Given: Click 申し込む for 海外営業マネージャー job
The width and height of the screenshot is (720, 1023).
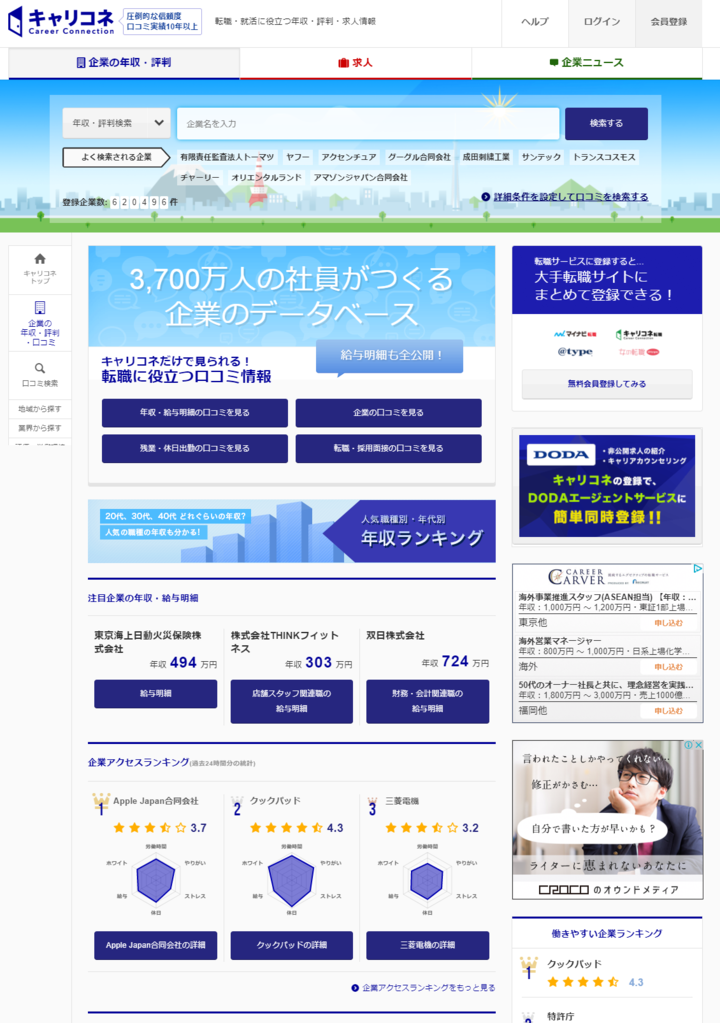Looking at the screenshot, I should [668, 667].
